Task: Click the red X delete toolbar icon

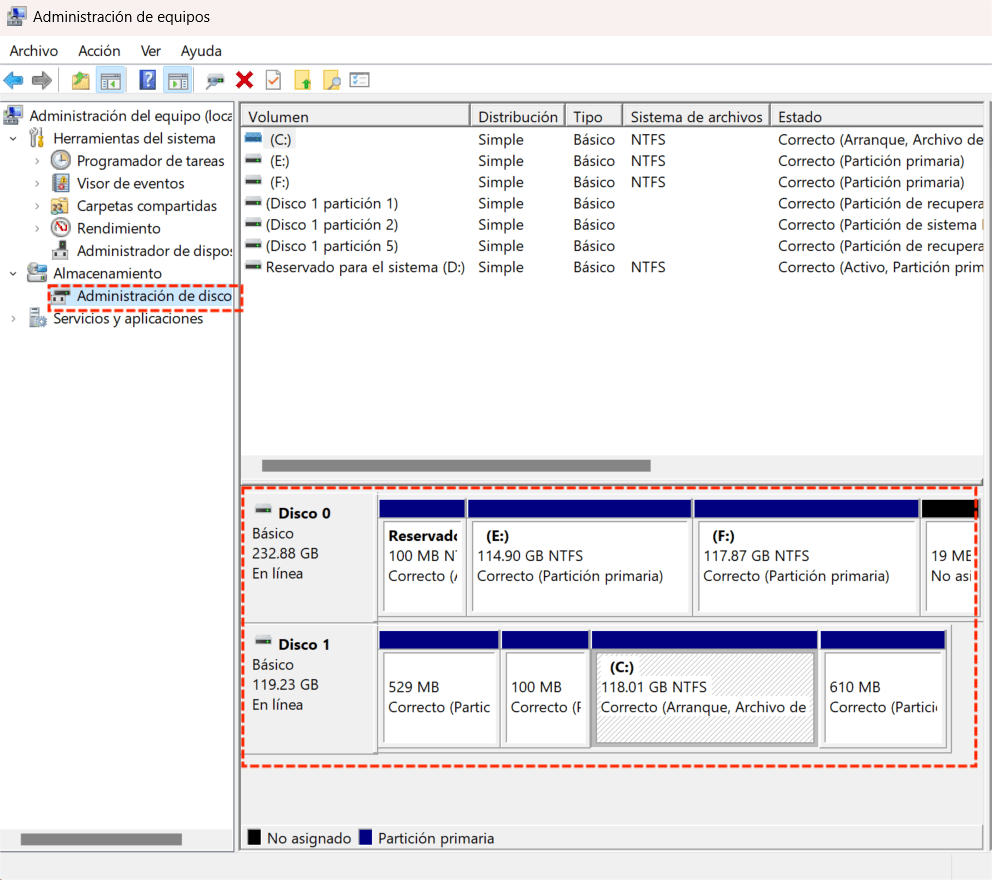Action: click(244, 80)
